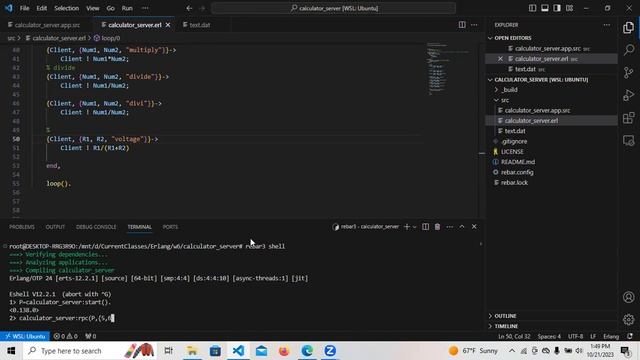640x360 pixels.
Task: Show the Debug Console tab
Action: pos(96,227)
